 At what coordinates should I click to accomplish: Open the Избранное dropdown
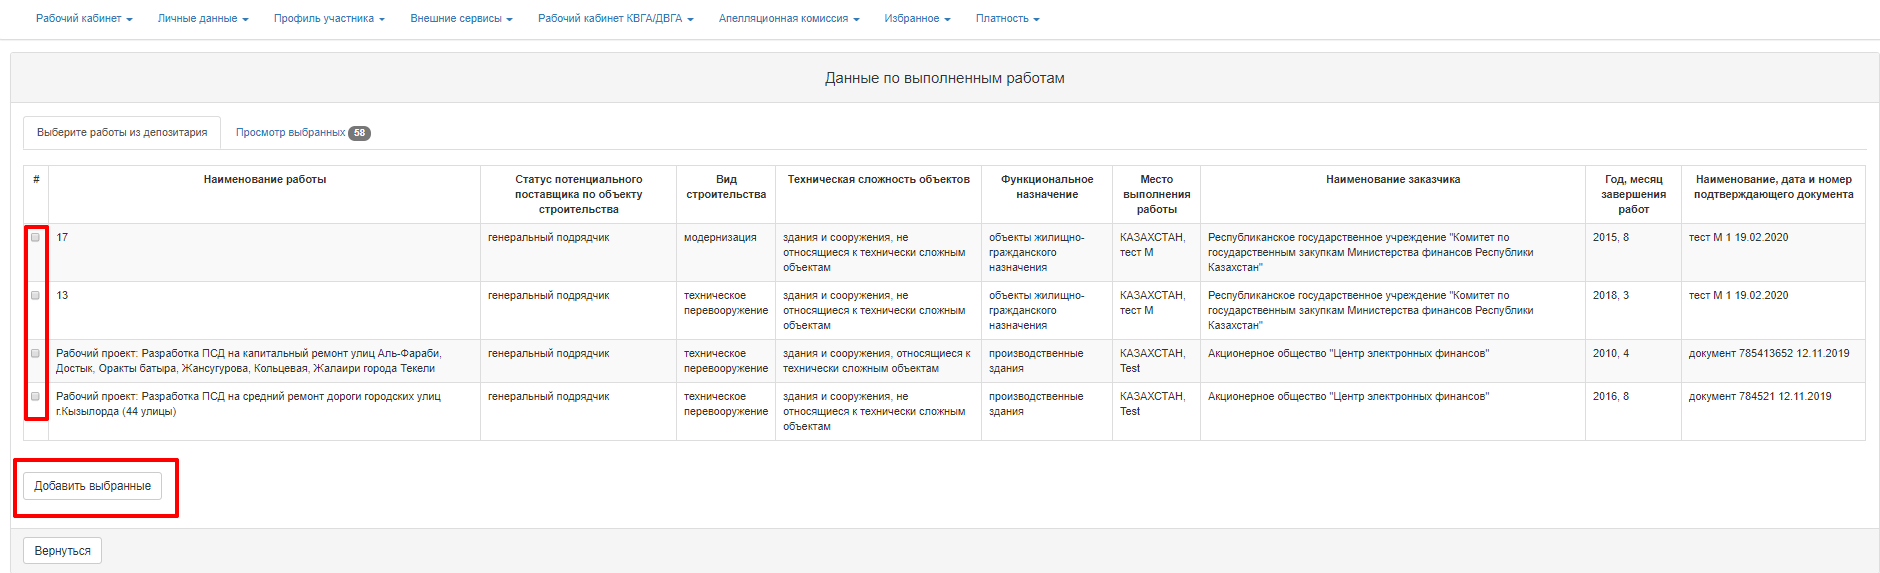917,19
